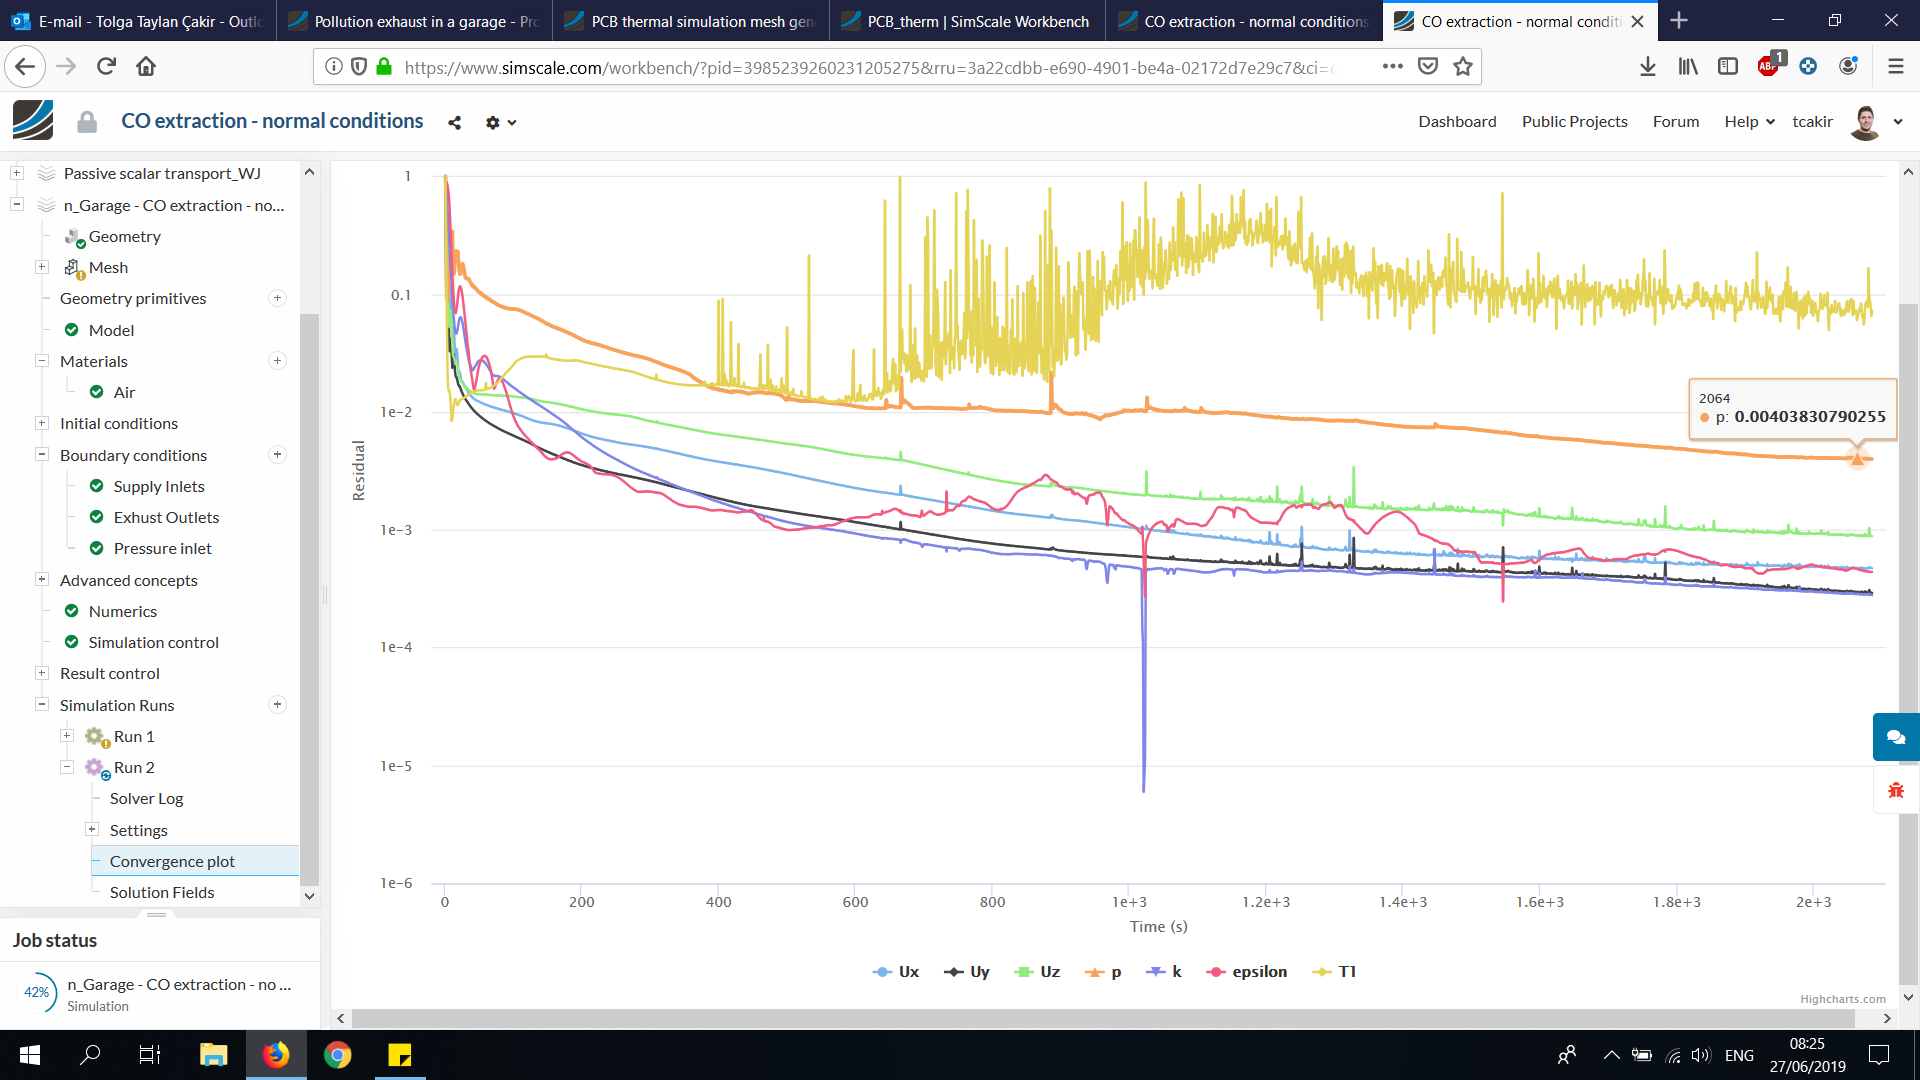Expand the Run 1 tree node
Screen dimensions: 1920x1080
pyautogui.click(x=67, y=736)
